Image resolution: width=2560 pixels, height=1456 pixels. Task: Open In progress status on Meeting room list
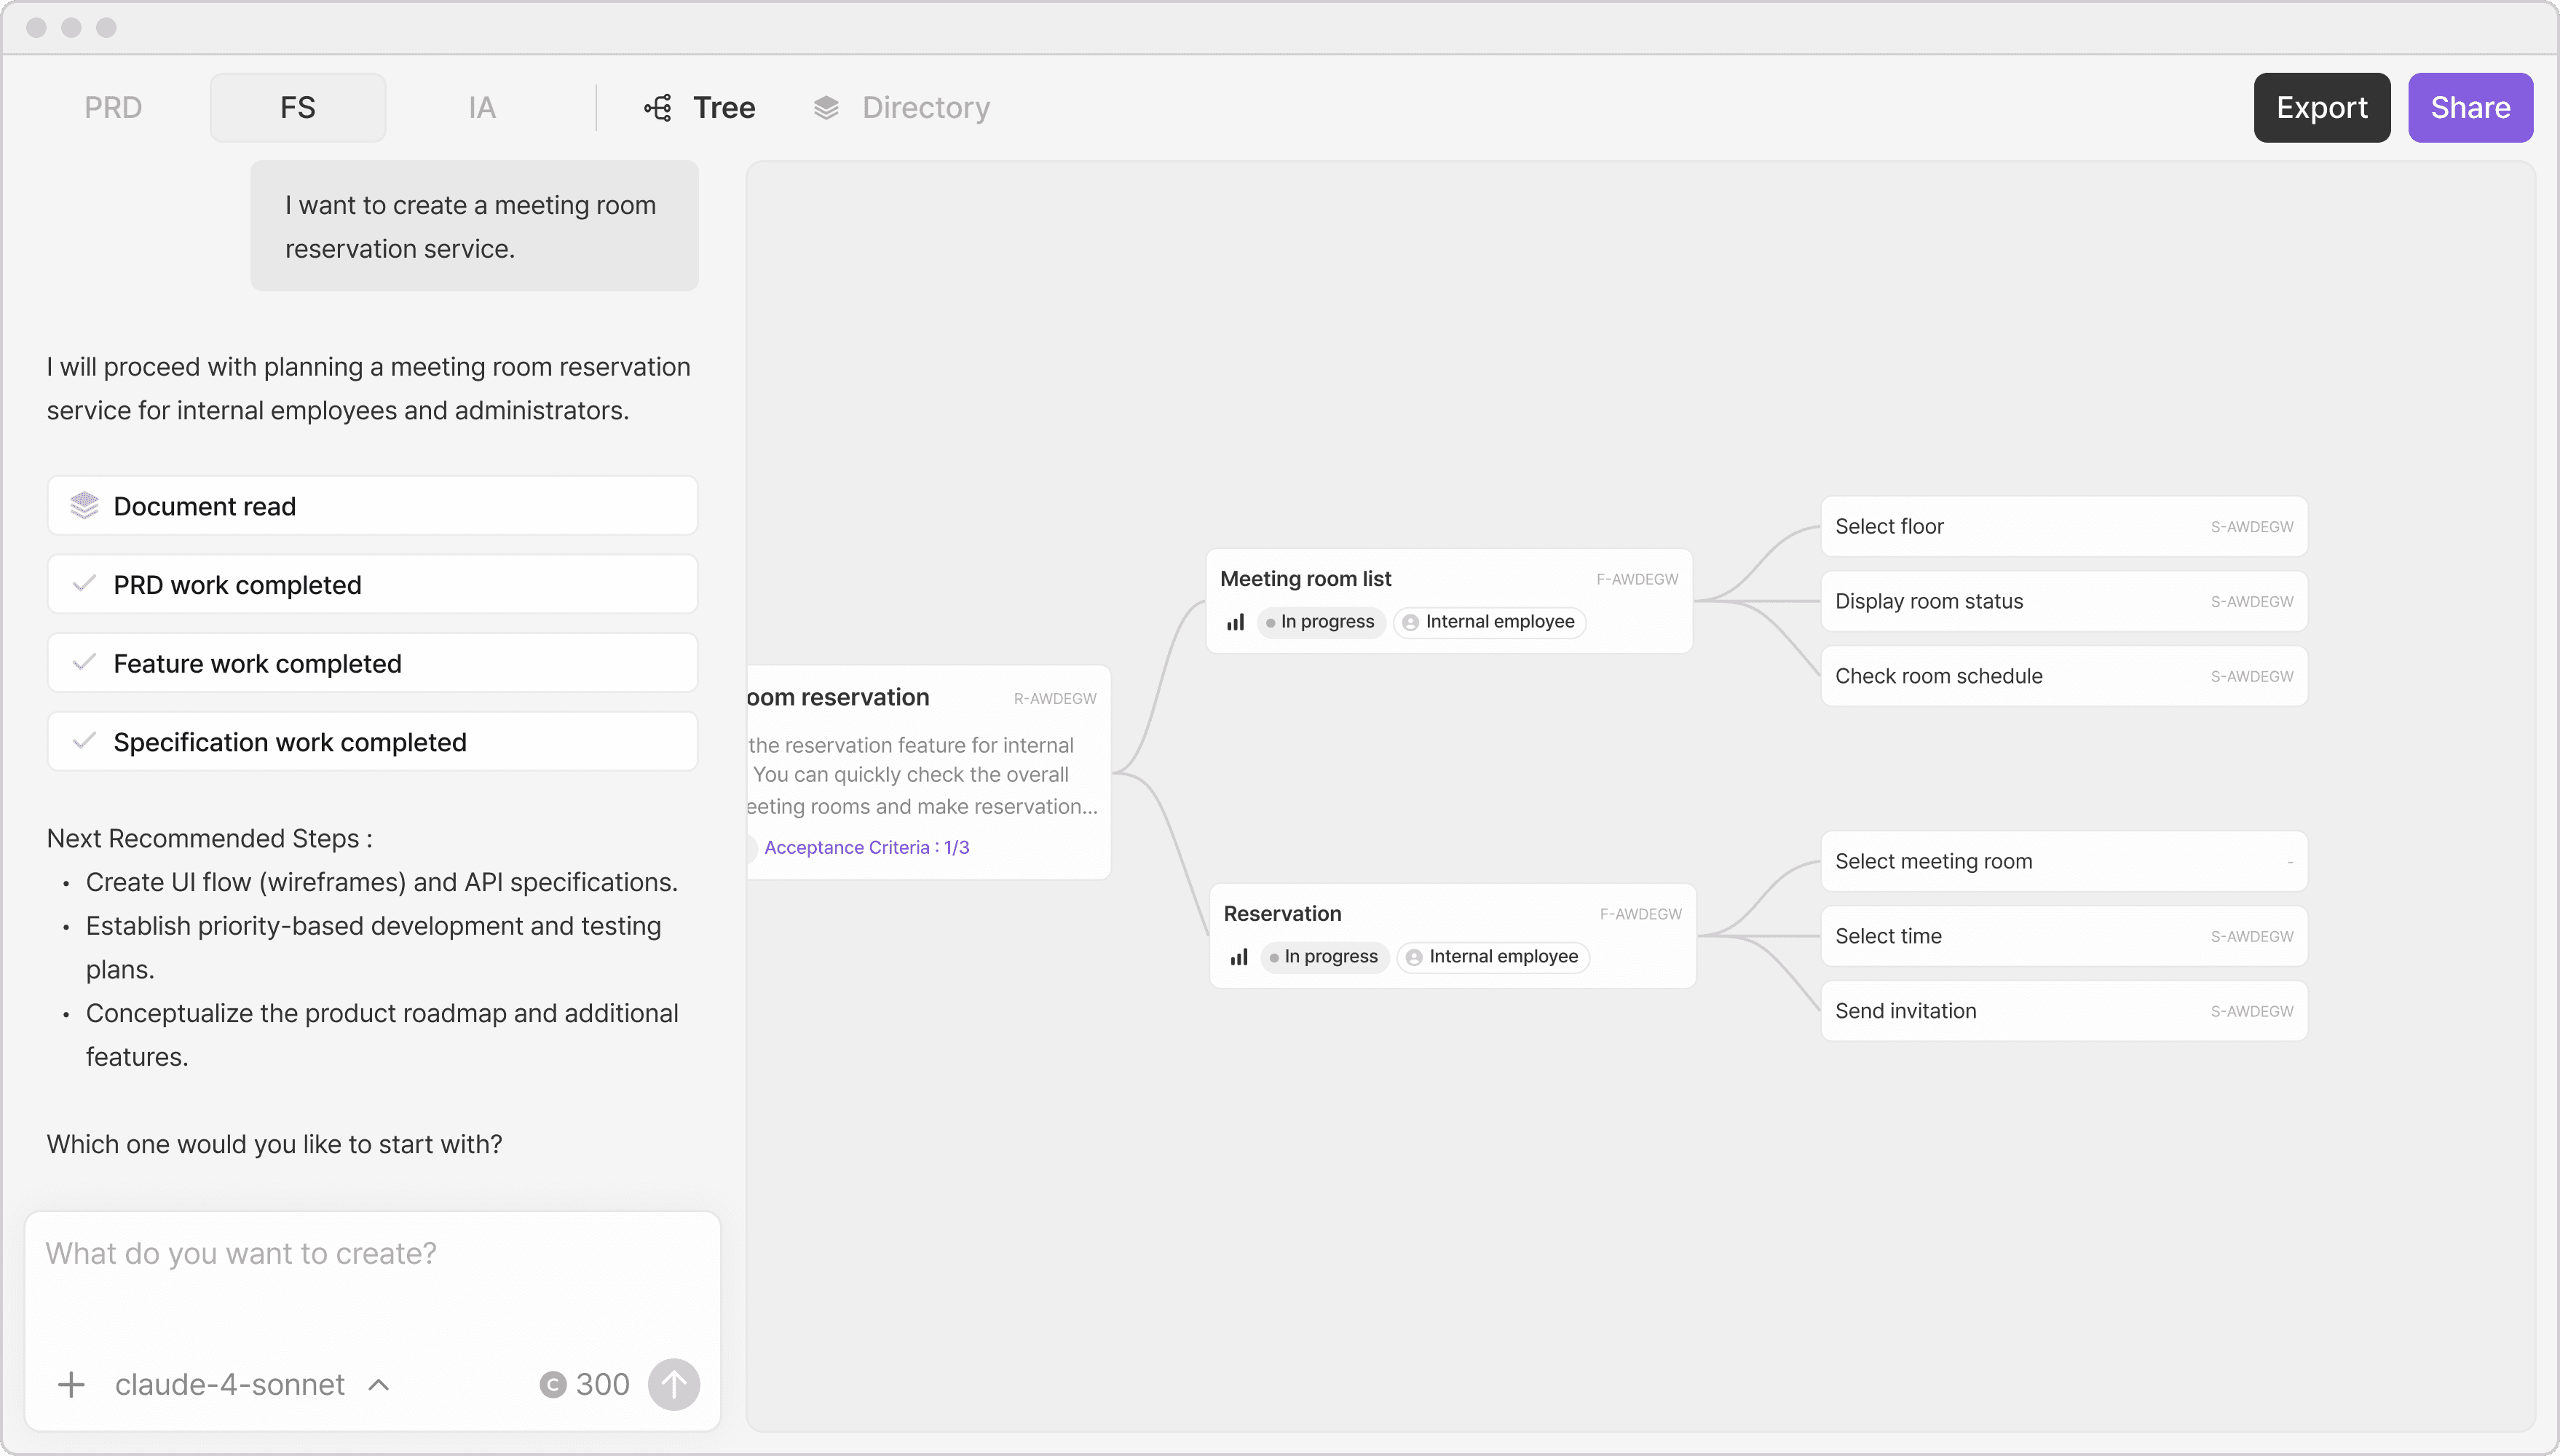[1321, 622]
